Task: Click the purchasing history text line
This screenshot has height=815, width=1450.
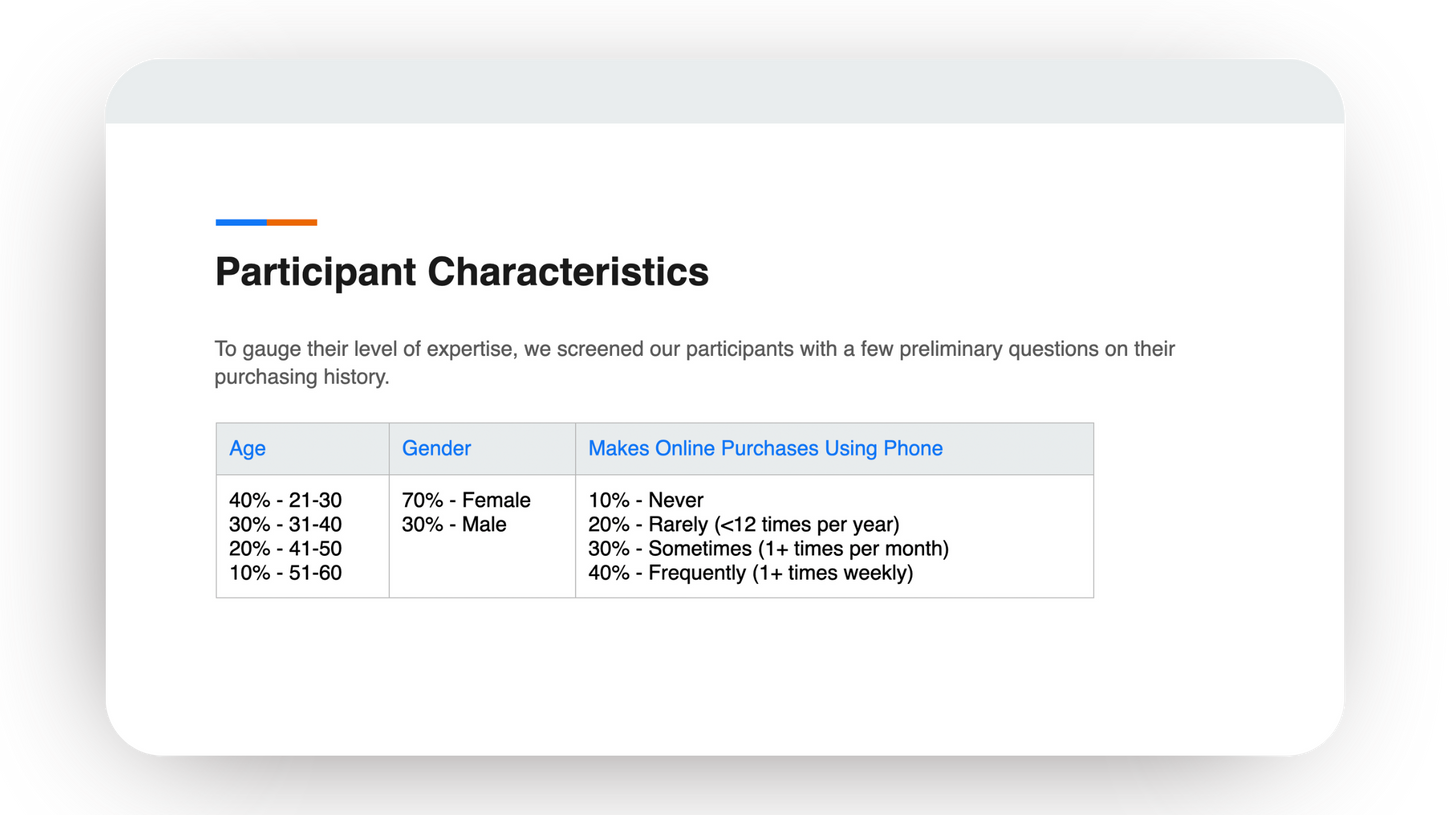Action: [x=301, y=377]
